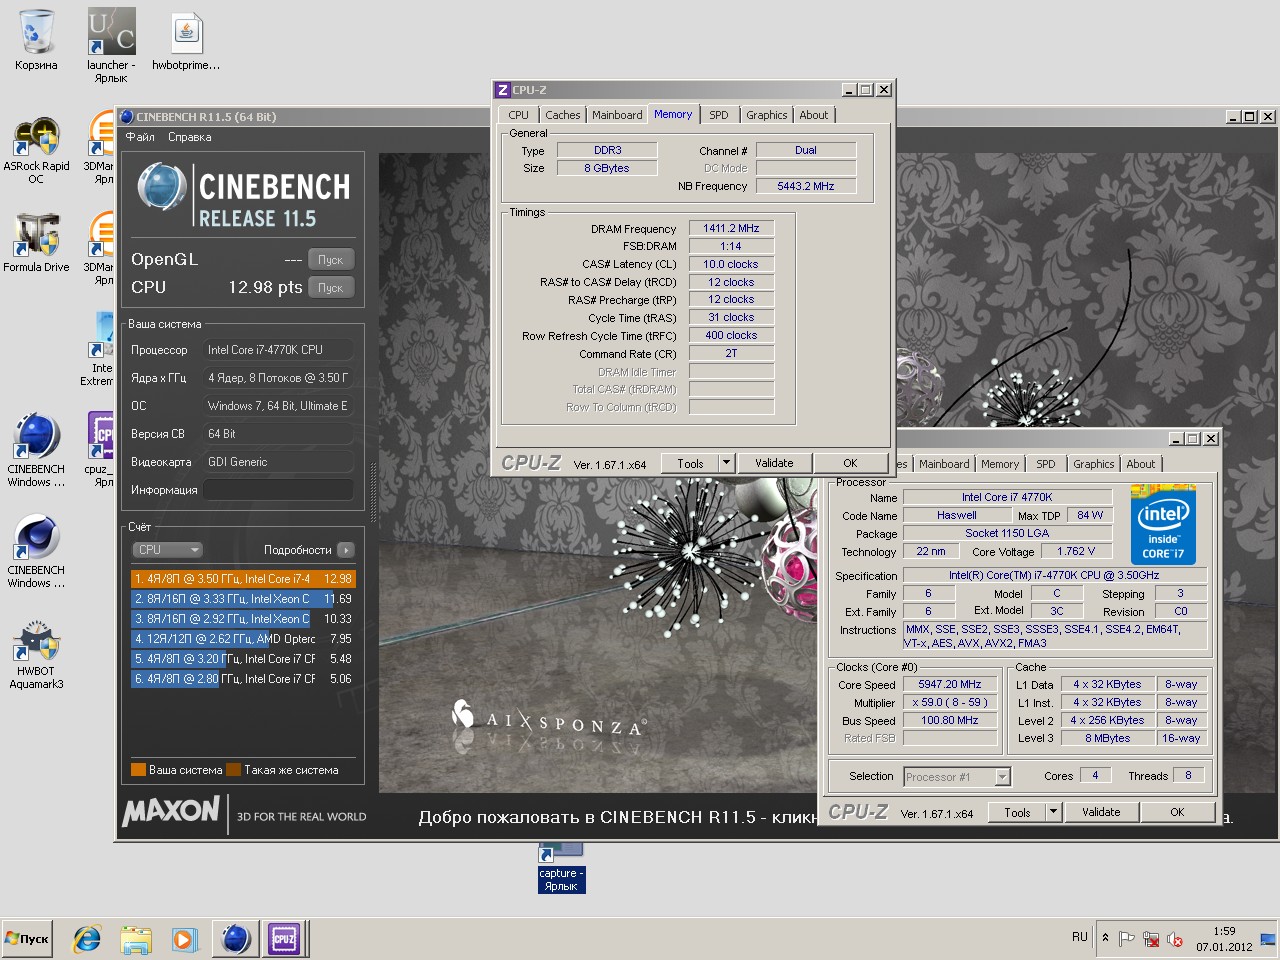Click the Intel Core i7 inside logo
Screen dimensions: 1280x960
pyautogui.click(x=1163, y=525)
